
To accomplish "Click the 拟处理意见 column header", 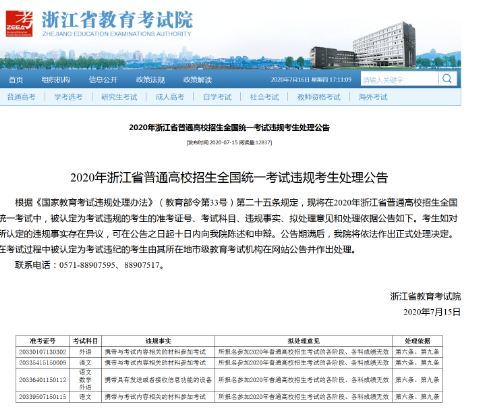I will 303,341.
